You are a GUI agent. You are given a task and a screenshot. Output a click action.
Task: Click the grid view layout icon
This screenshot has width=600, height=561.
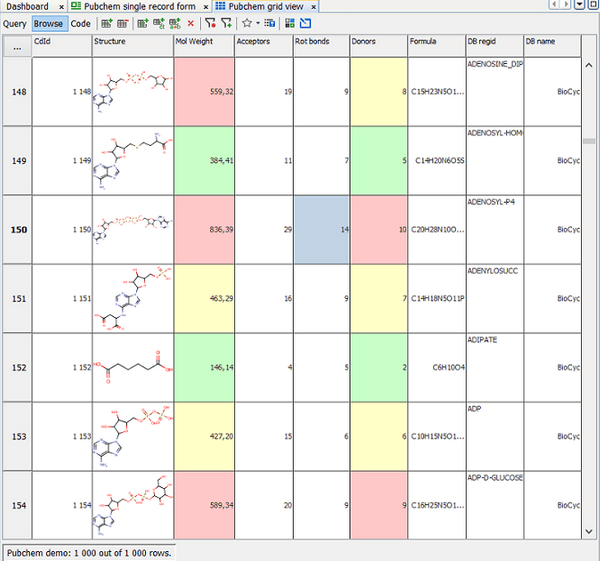(x=289, y=23)
